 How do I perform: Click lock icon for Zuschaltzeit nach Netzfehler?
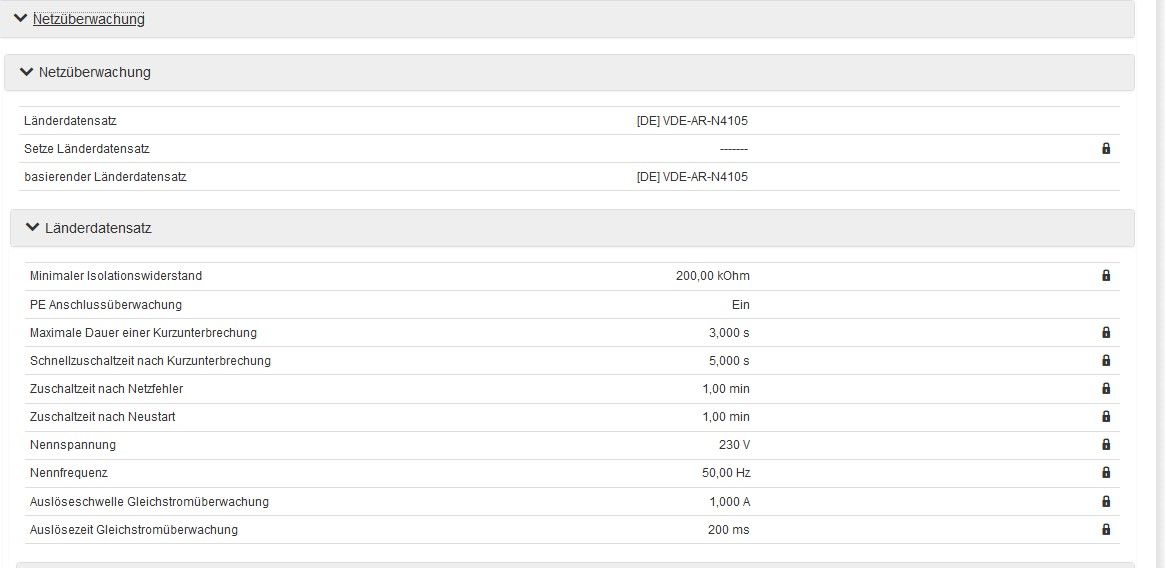(1106, 389)
